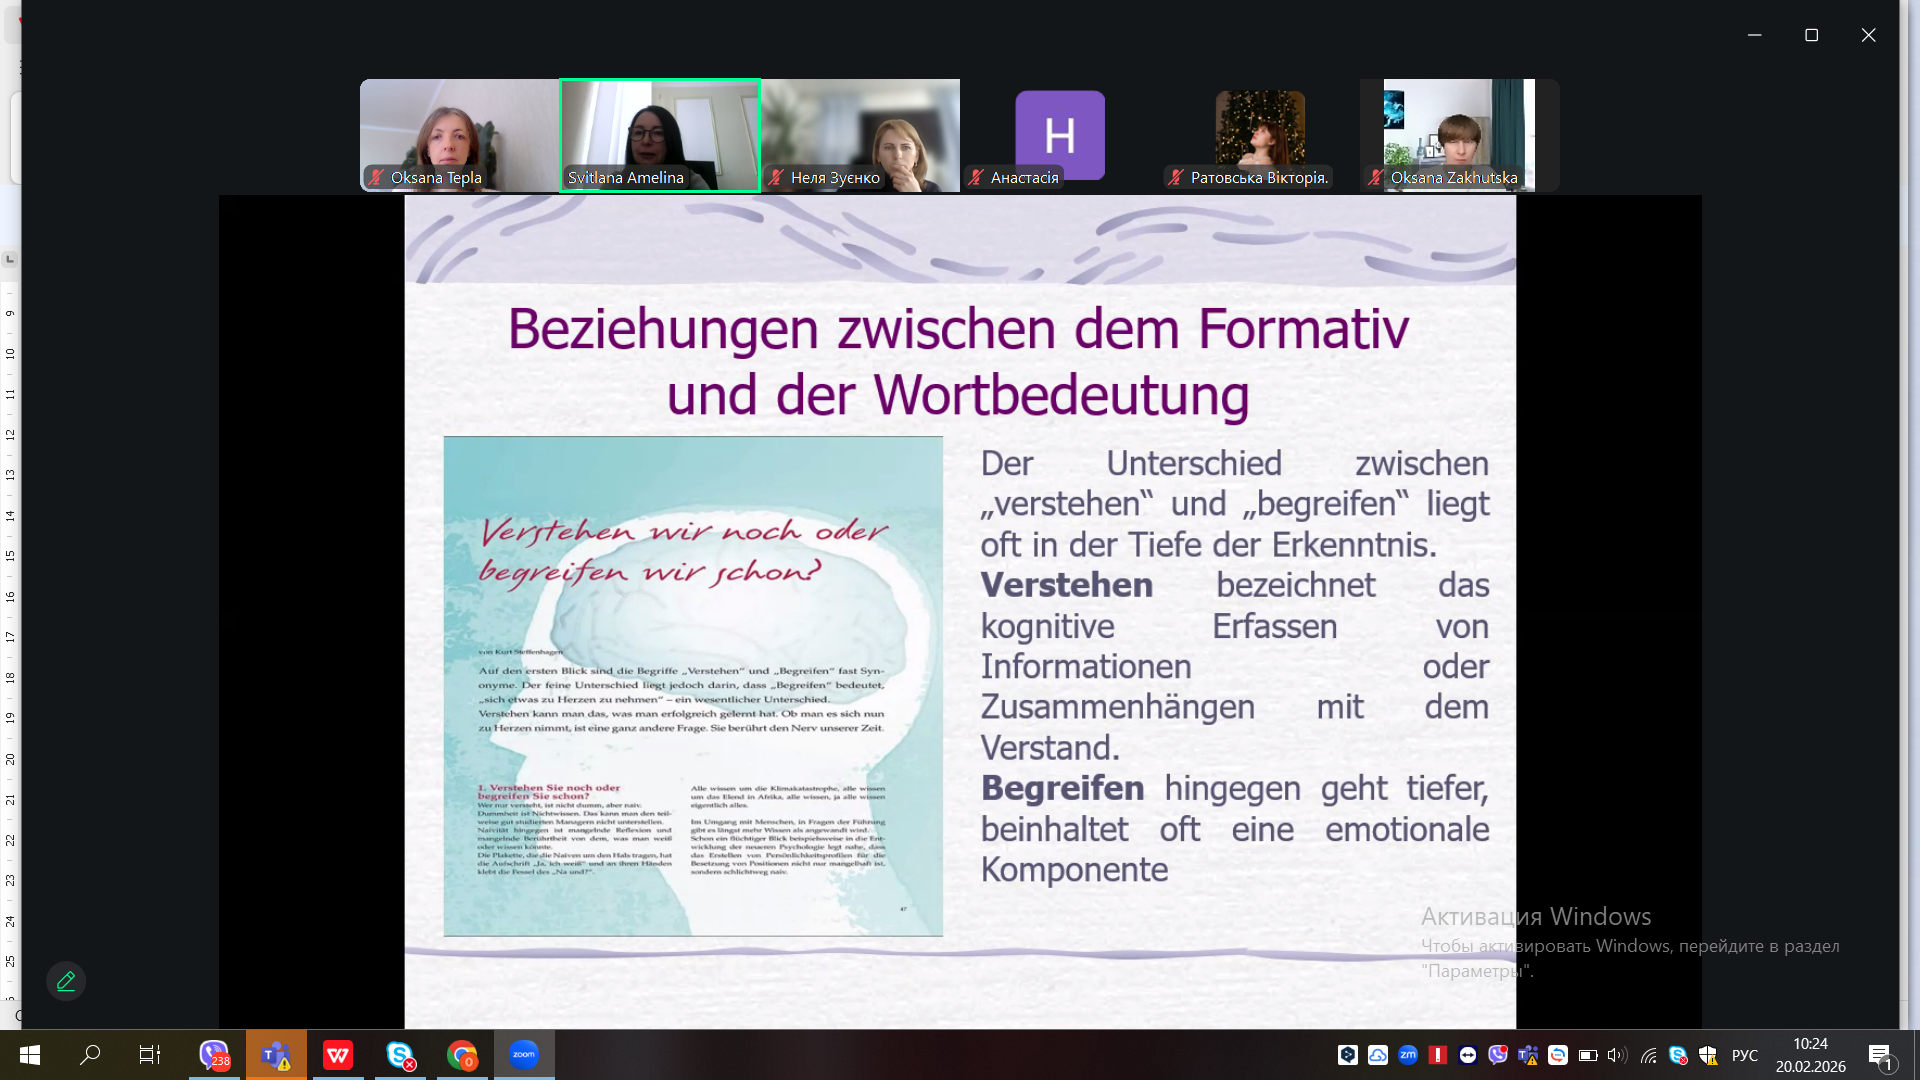Click Анастасія's purple H avatar tile
Image resolution: width=1920 pixels, height=1080 pixels.
click(x=1060, y=134)
